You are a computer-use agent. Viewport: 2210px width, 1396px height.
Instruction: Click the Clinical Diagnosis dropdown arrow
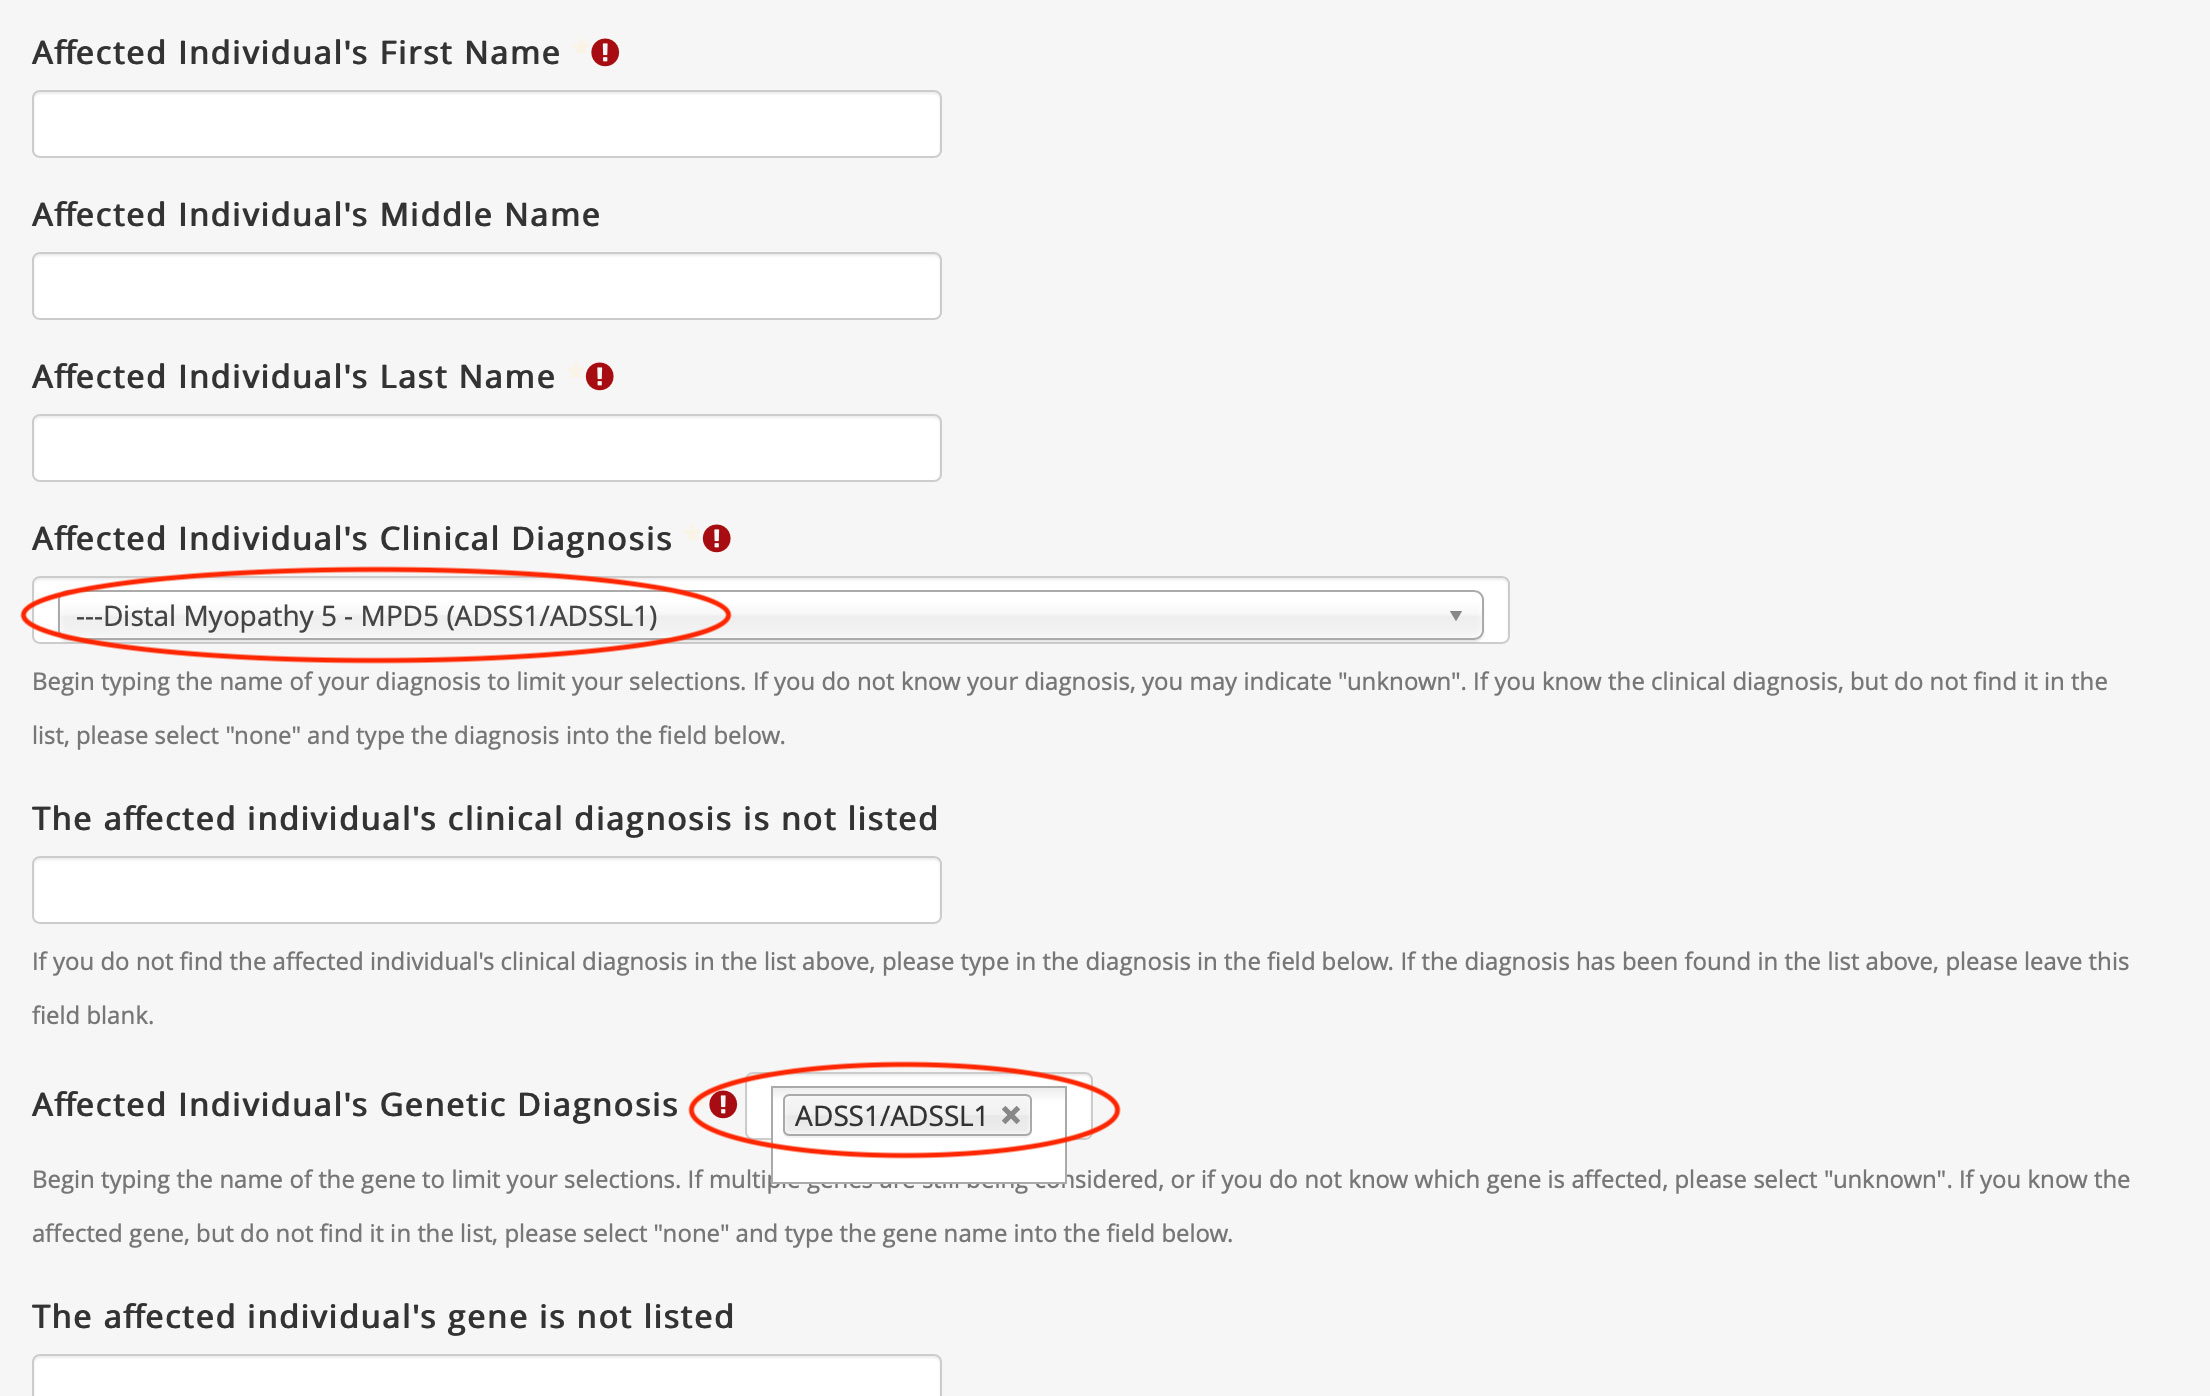click(x=1455, y=616)
